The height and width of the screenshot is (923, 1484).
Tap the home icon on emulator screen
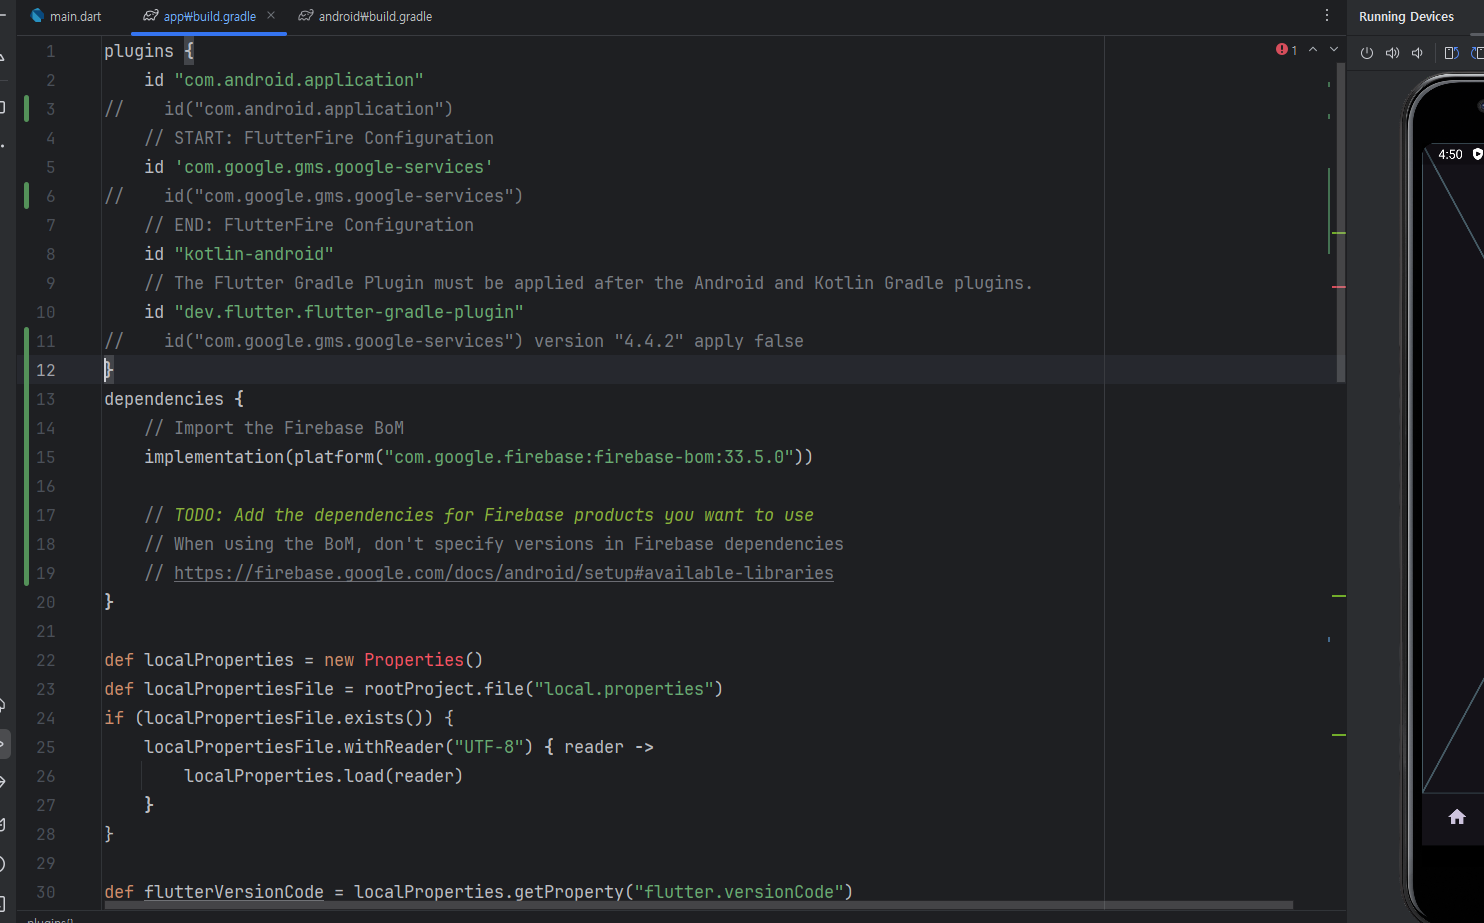(x=1457, y=817)
